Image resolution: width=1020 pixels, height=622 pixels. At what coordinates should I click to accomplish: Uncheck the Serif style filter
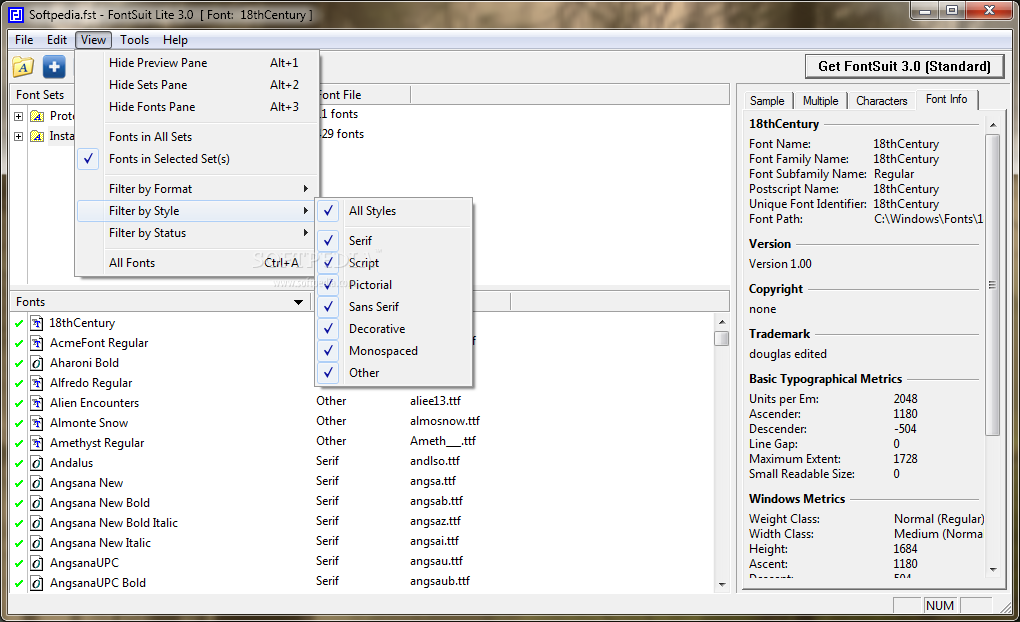[x=394, y=241]
